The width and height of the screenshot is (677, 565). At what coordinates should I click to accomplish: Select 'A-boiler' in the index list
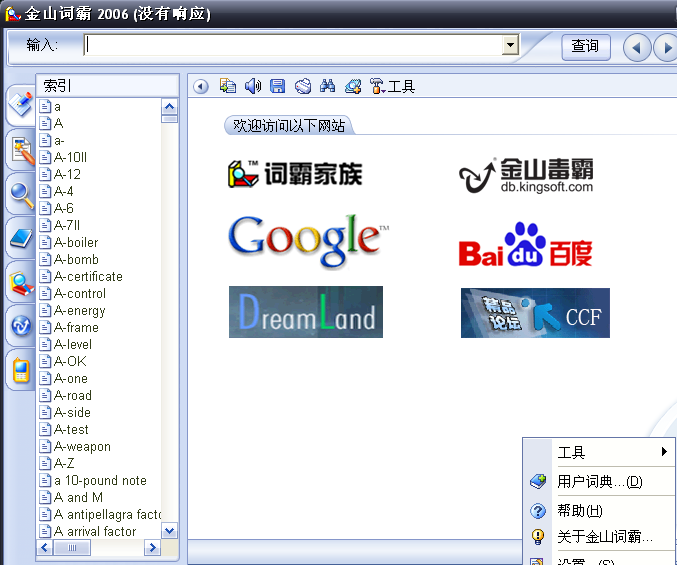pyautogui.click(x=76, y=243)
